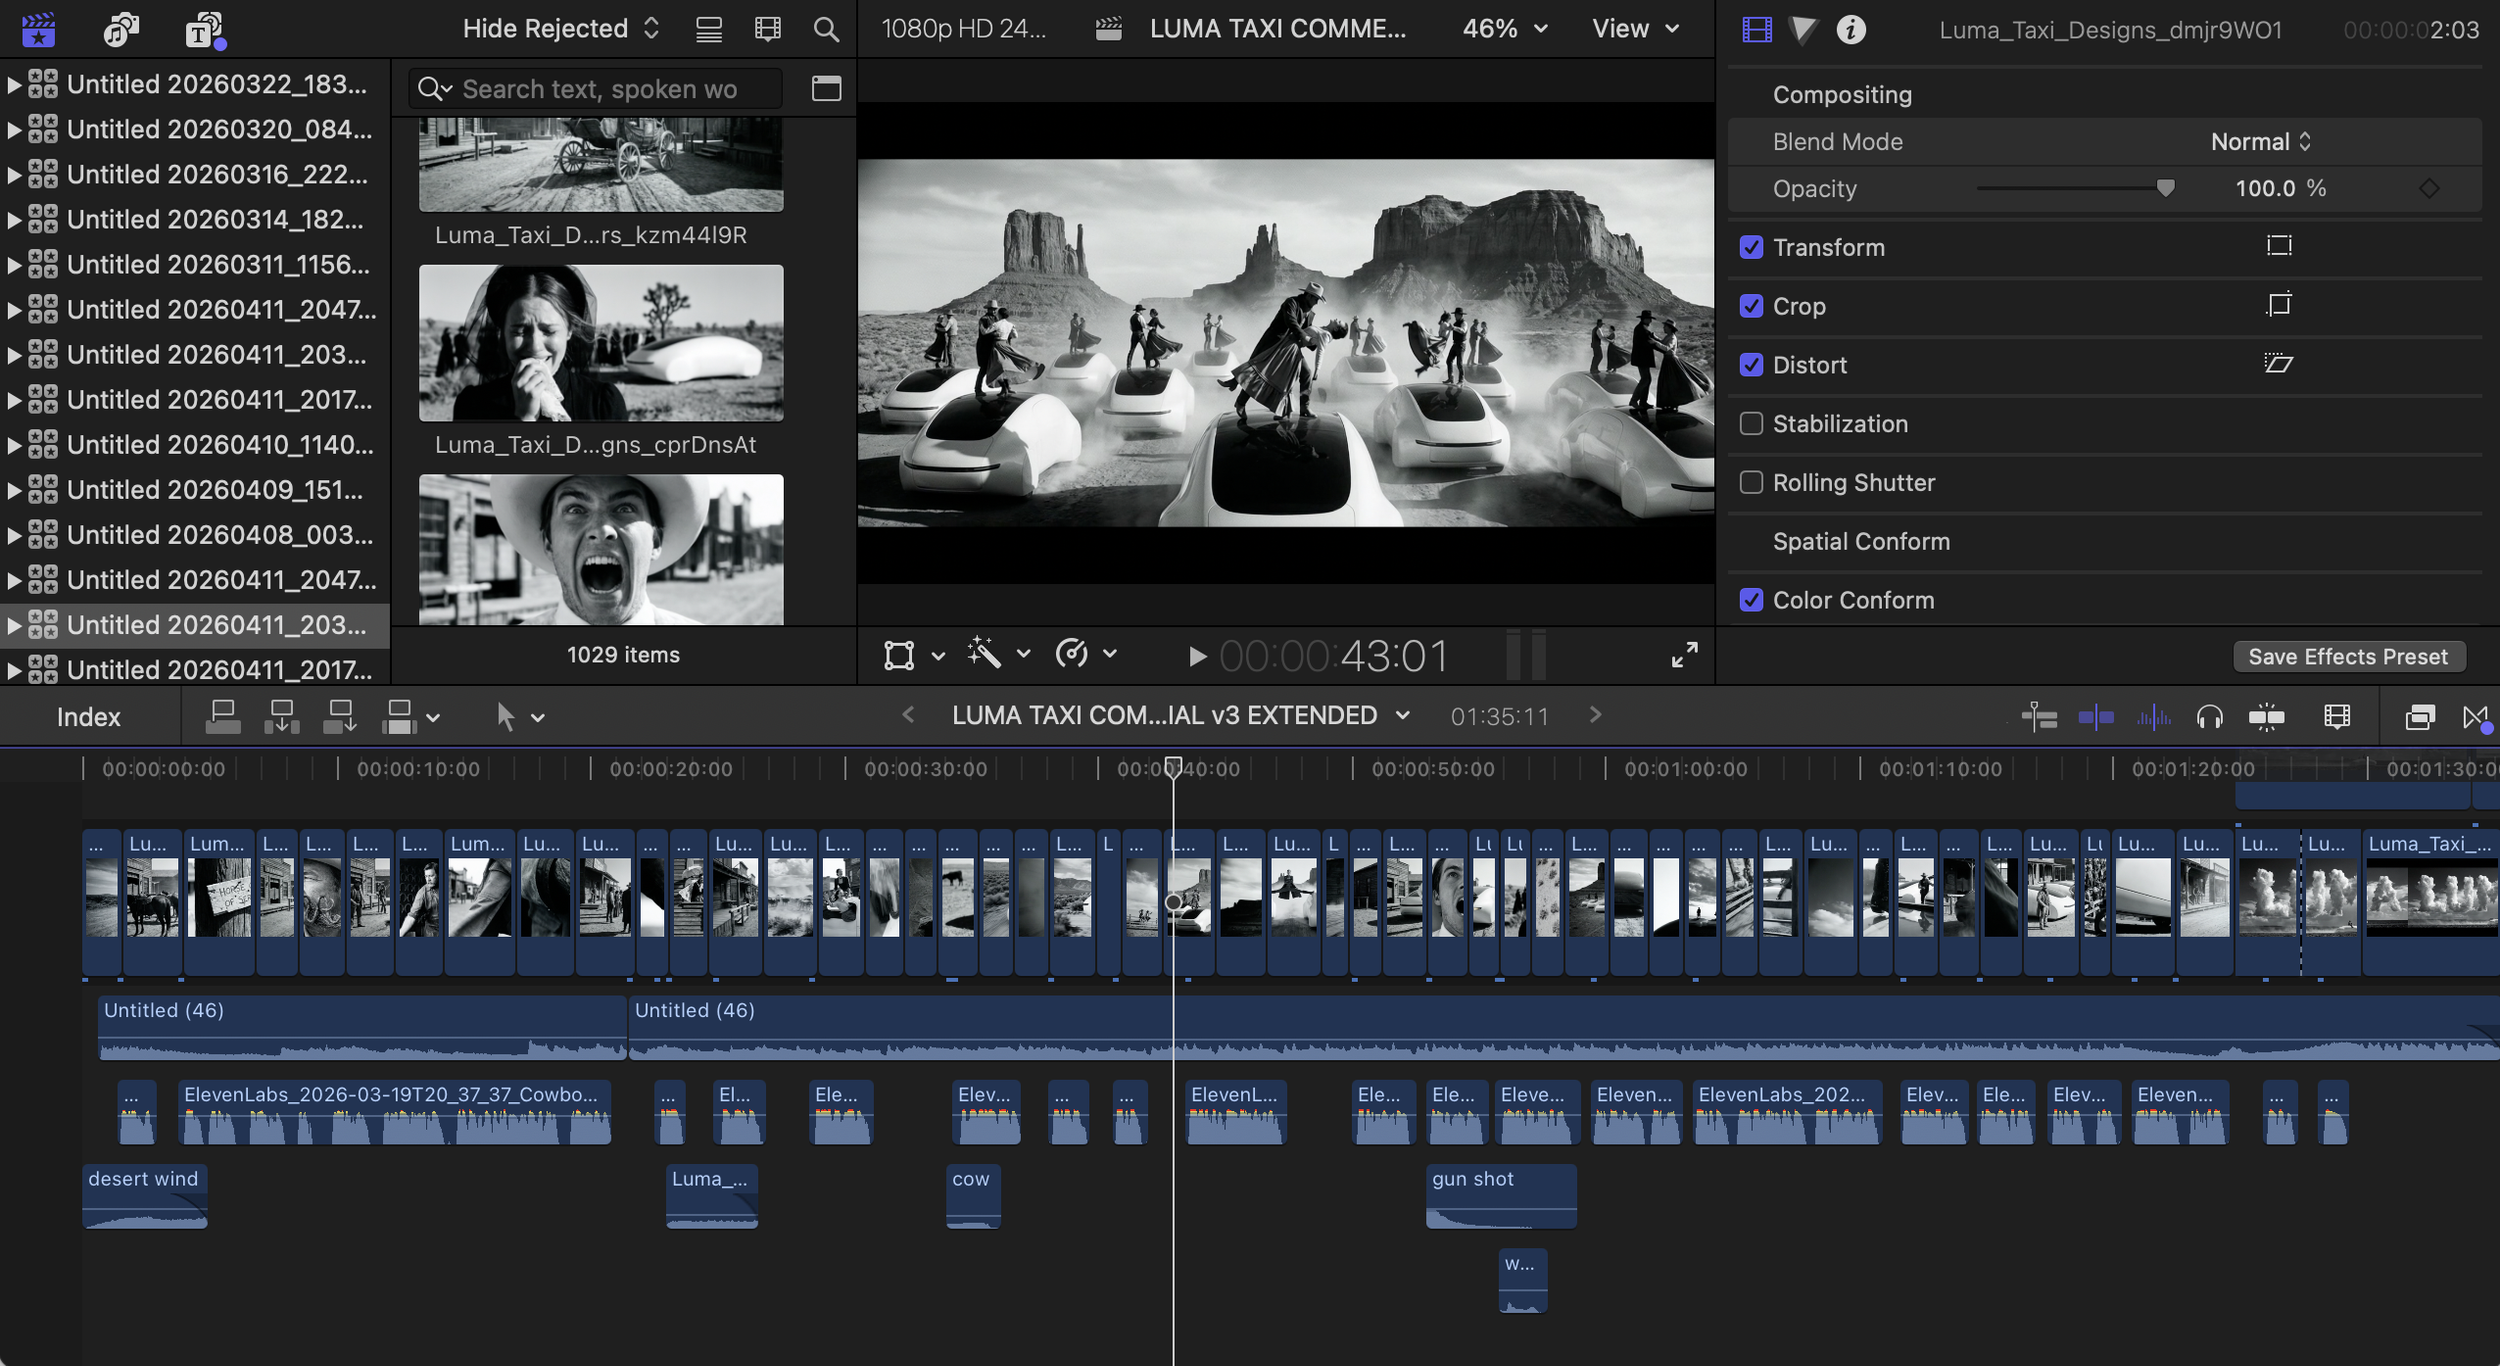
Task: Enable the Rolling Shutter checkbox
Action: [x=1751, y=482]
